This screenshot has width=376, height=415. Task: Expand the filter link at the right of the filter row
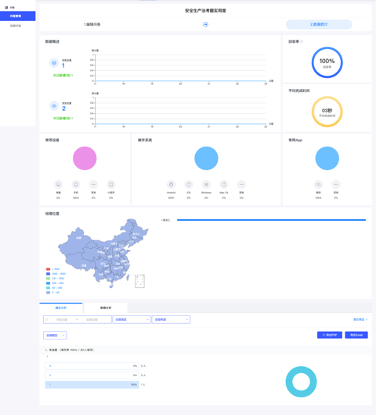(360, 319)
